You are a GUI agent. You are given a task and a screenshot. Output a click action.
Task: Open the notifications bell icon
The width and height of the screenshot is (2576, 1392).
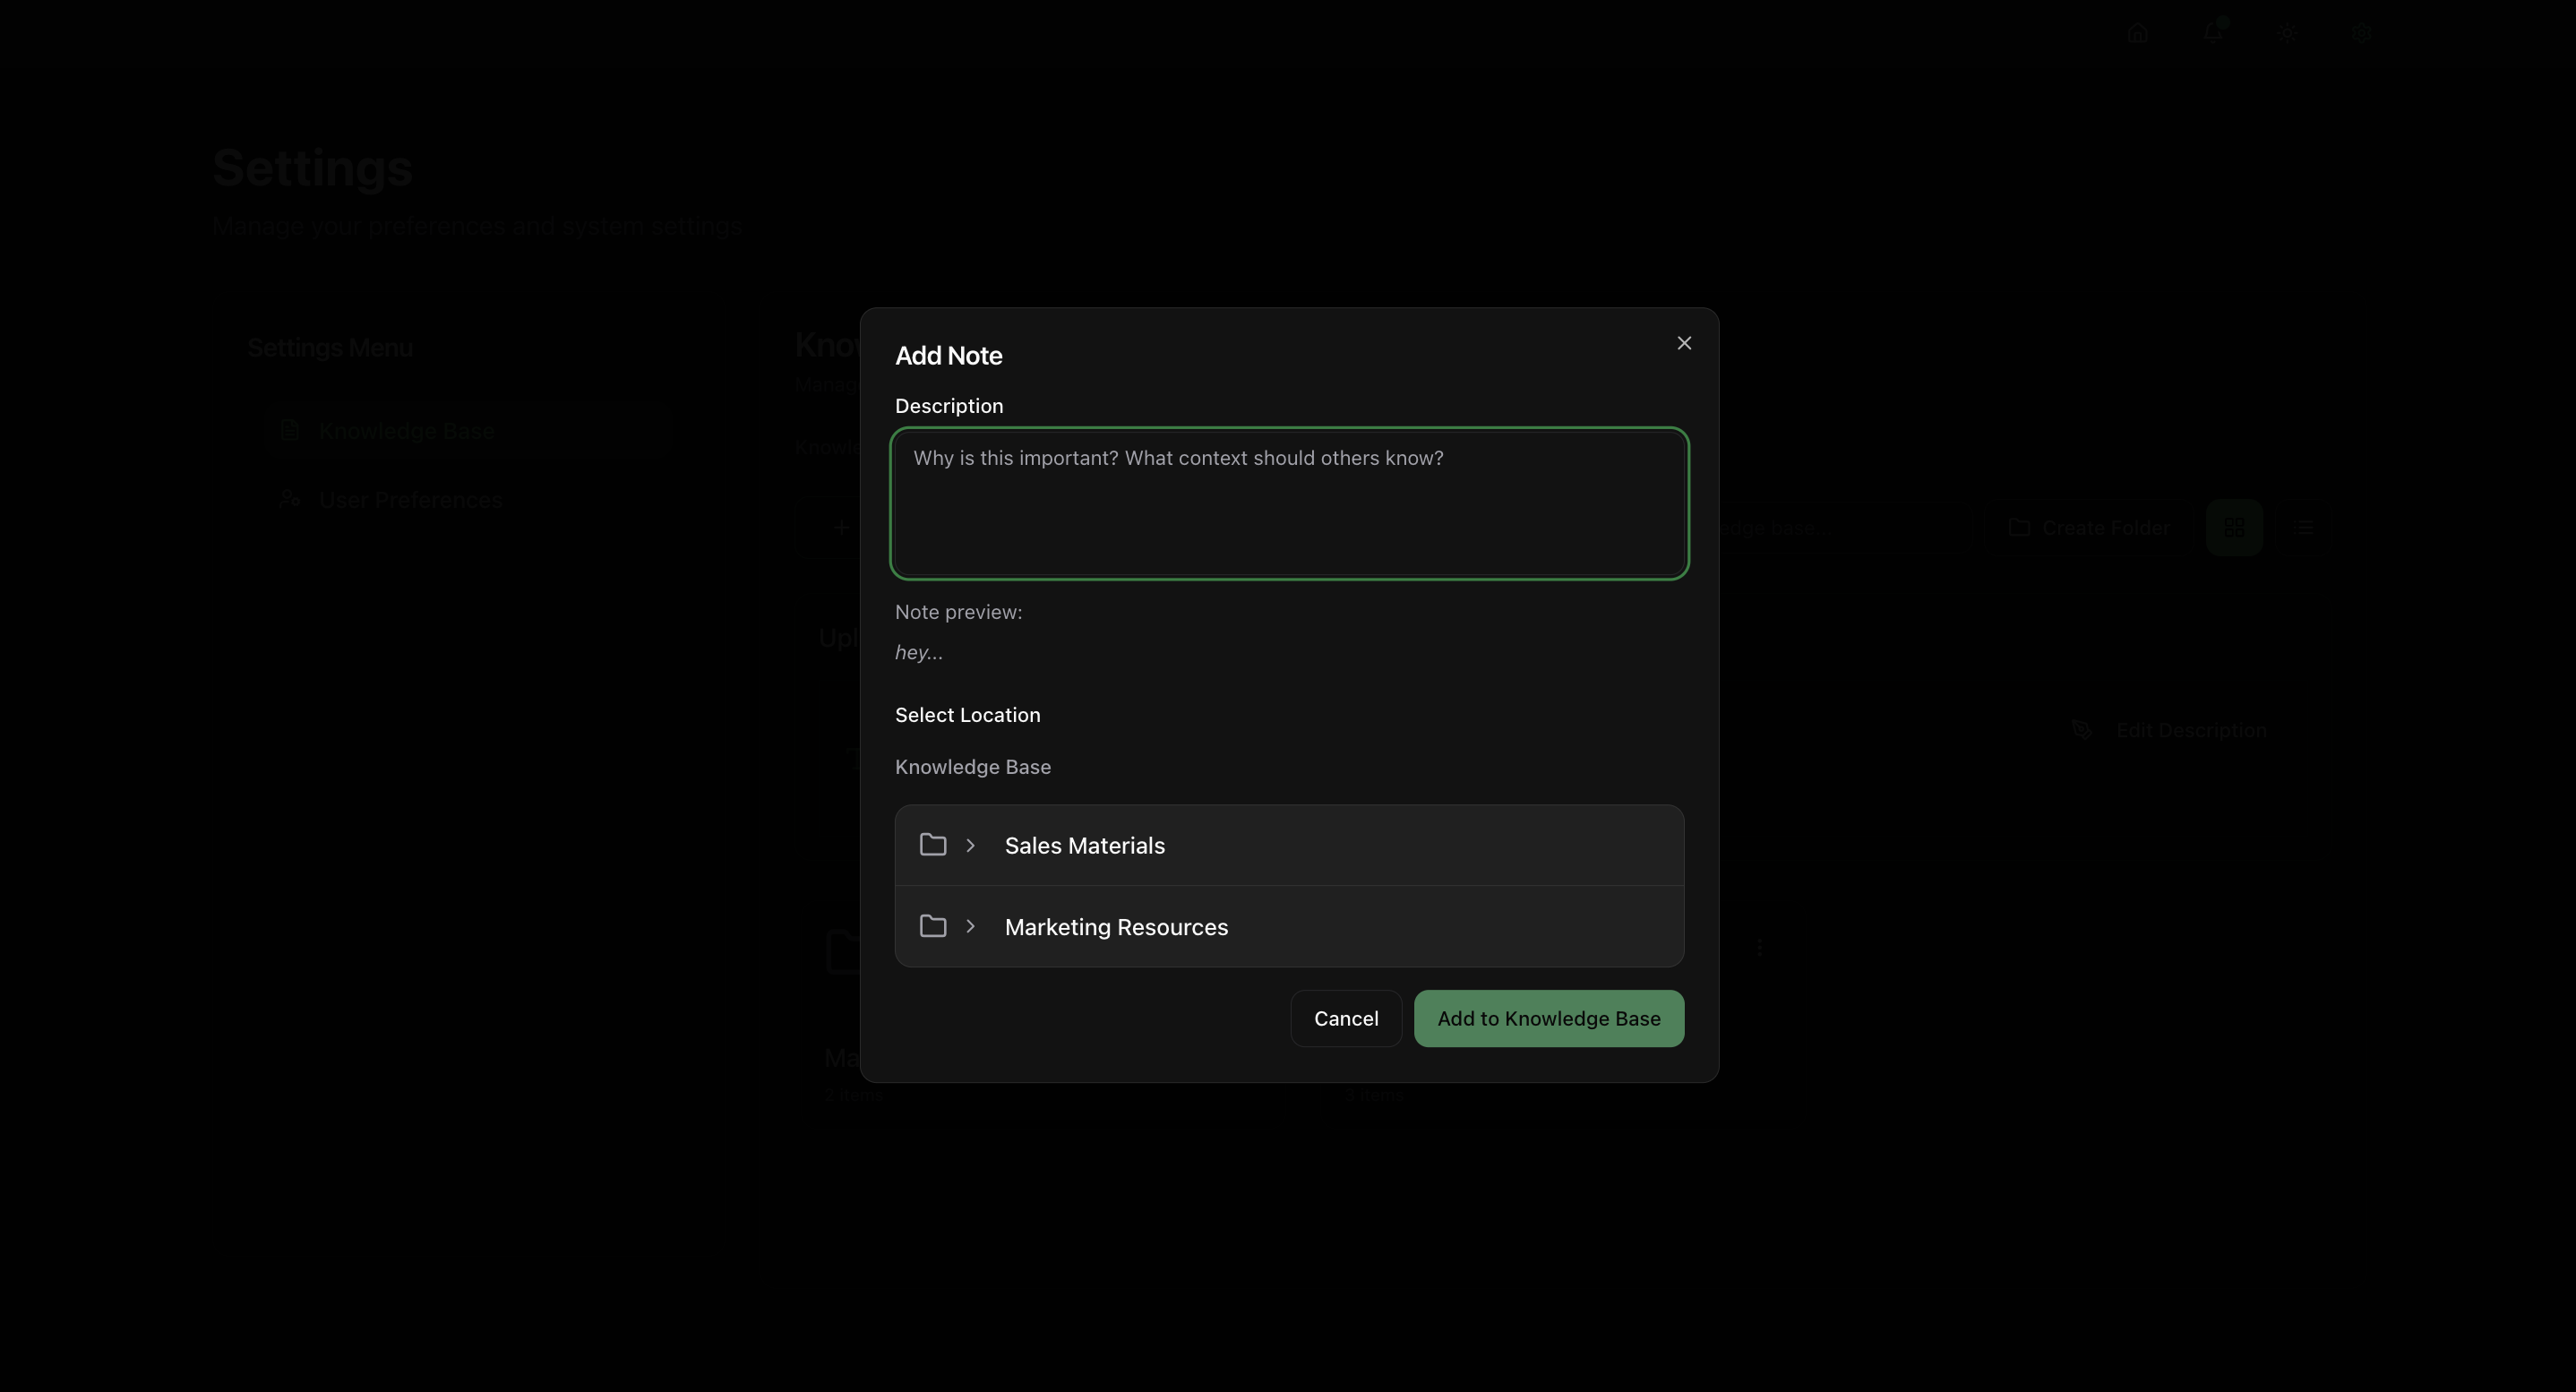click(2212, 33)
